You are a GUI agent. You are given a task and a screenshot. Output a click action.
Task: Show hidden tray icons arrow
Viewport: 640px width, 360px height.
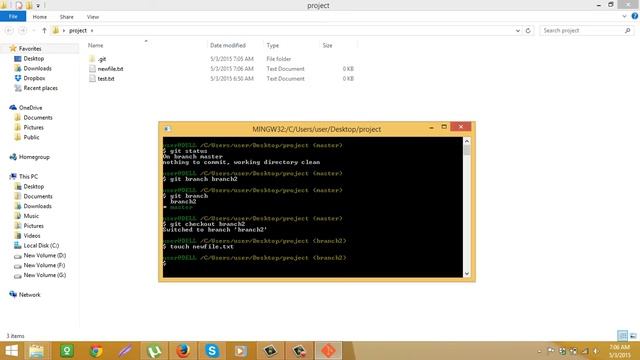(539, 351)
